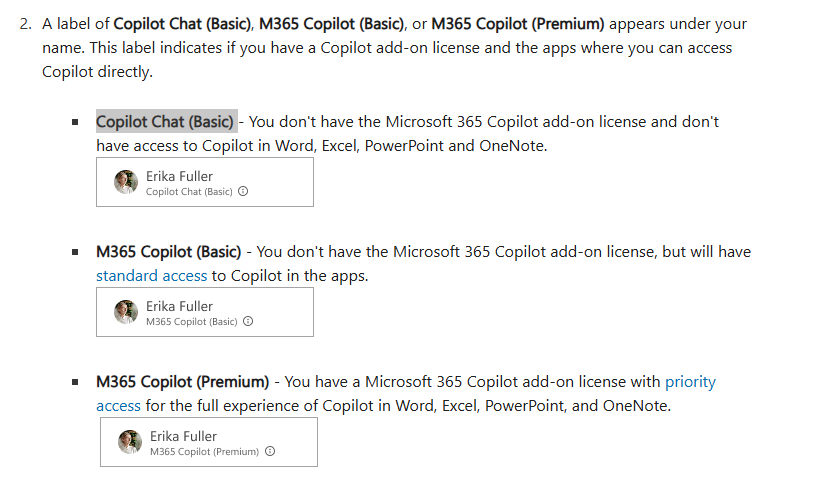Image resolution: width=815 pixels, height=495 pixels.
Task: Click Erika Fuller's avatar in the Copilot Chat card
Action: (126, 182)
